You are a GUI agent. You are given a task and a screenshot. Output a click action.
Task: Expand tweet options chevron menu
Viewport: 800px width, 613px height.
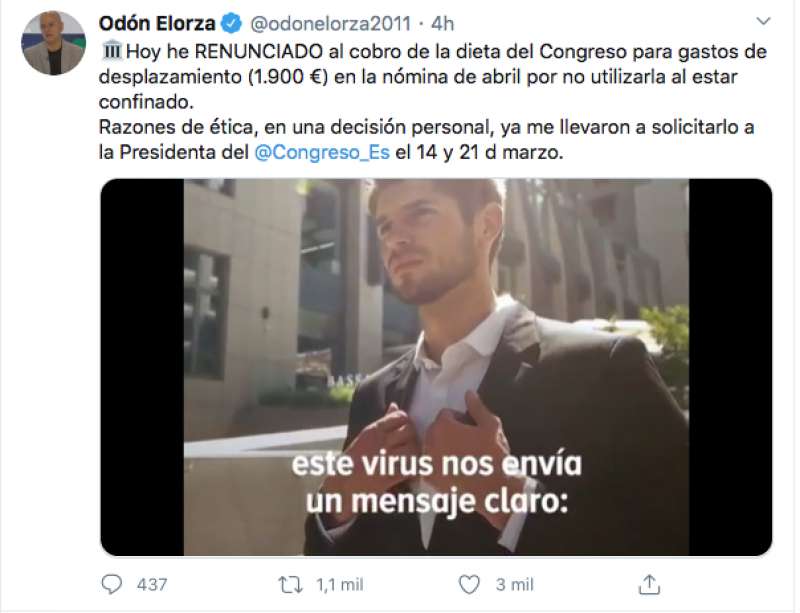click(763, 21)
